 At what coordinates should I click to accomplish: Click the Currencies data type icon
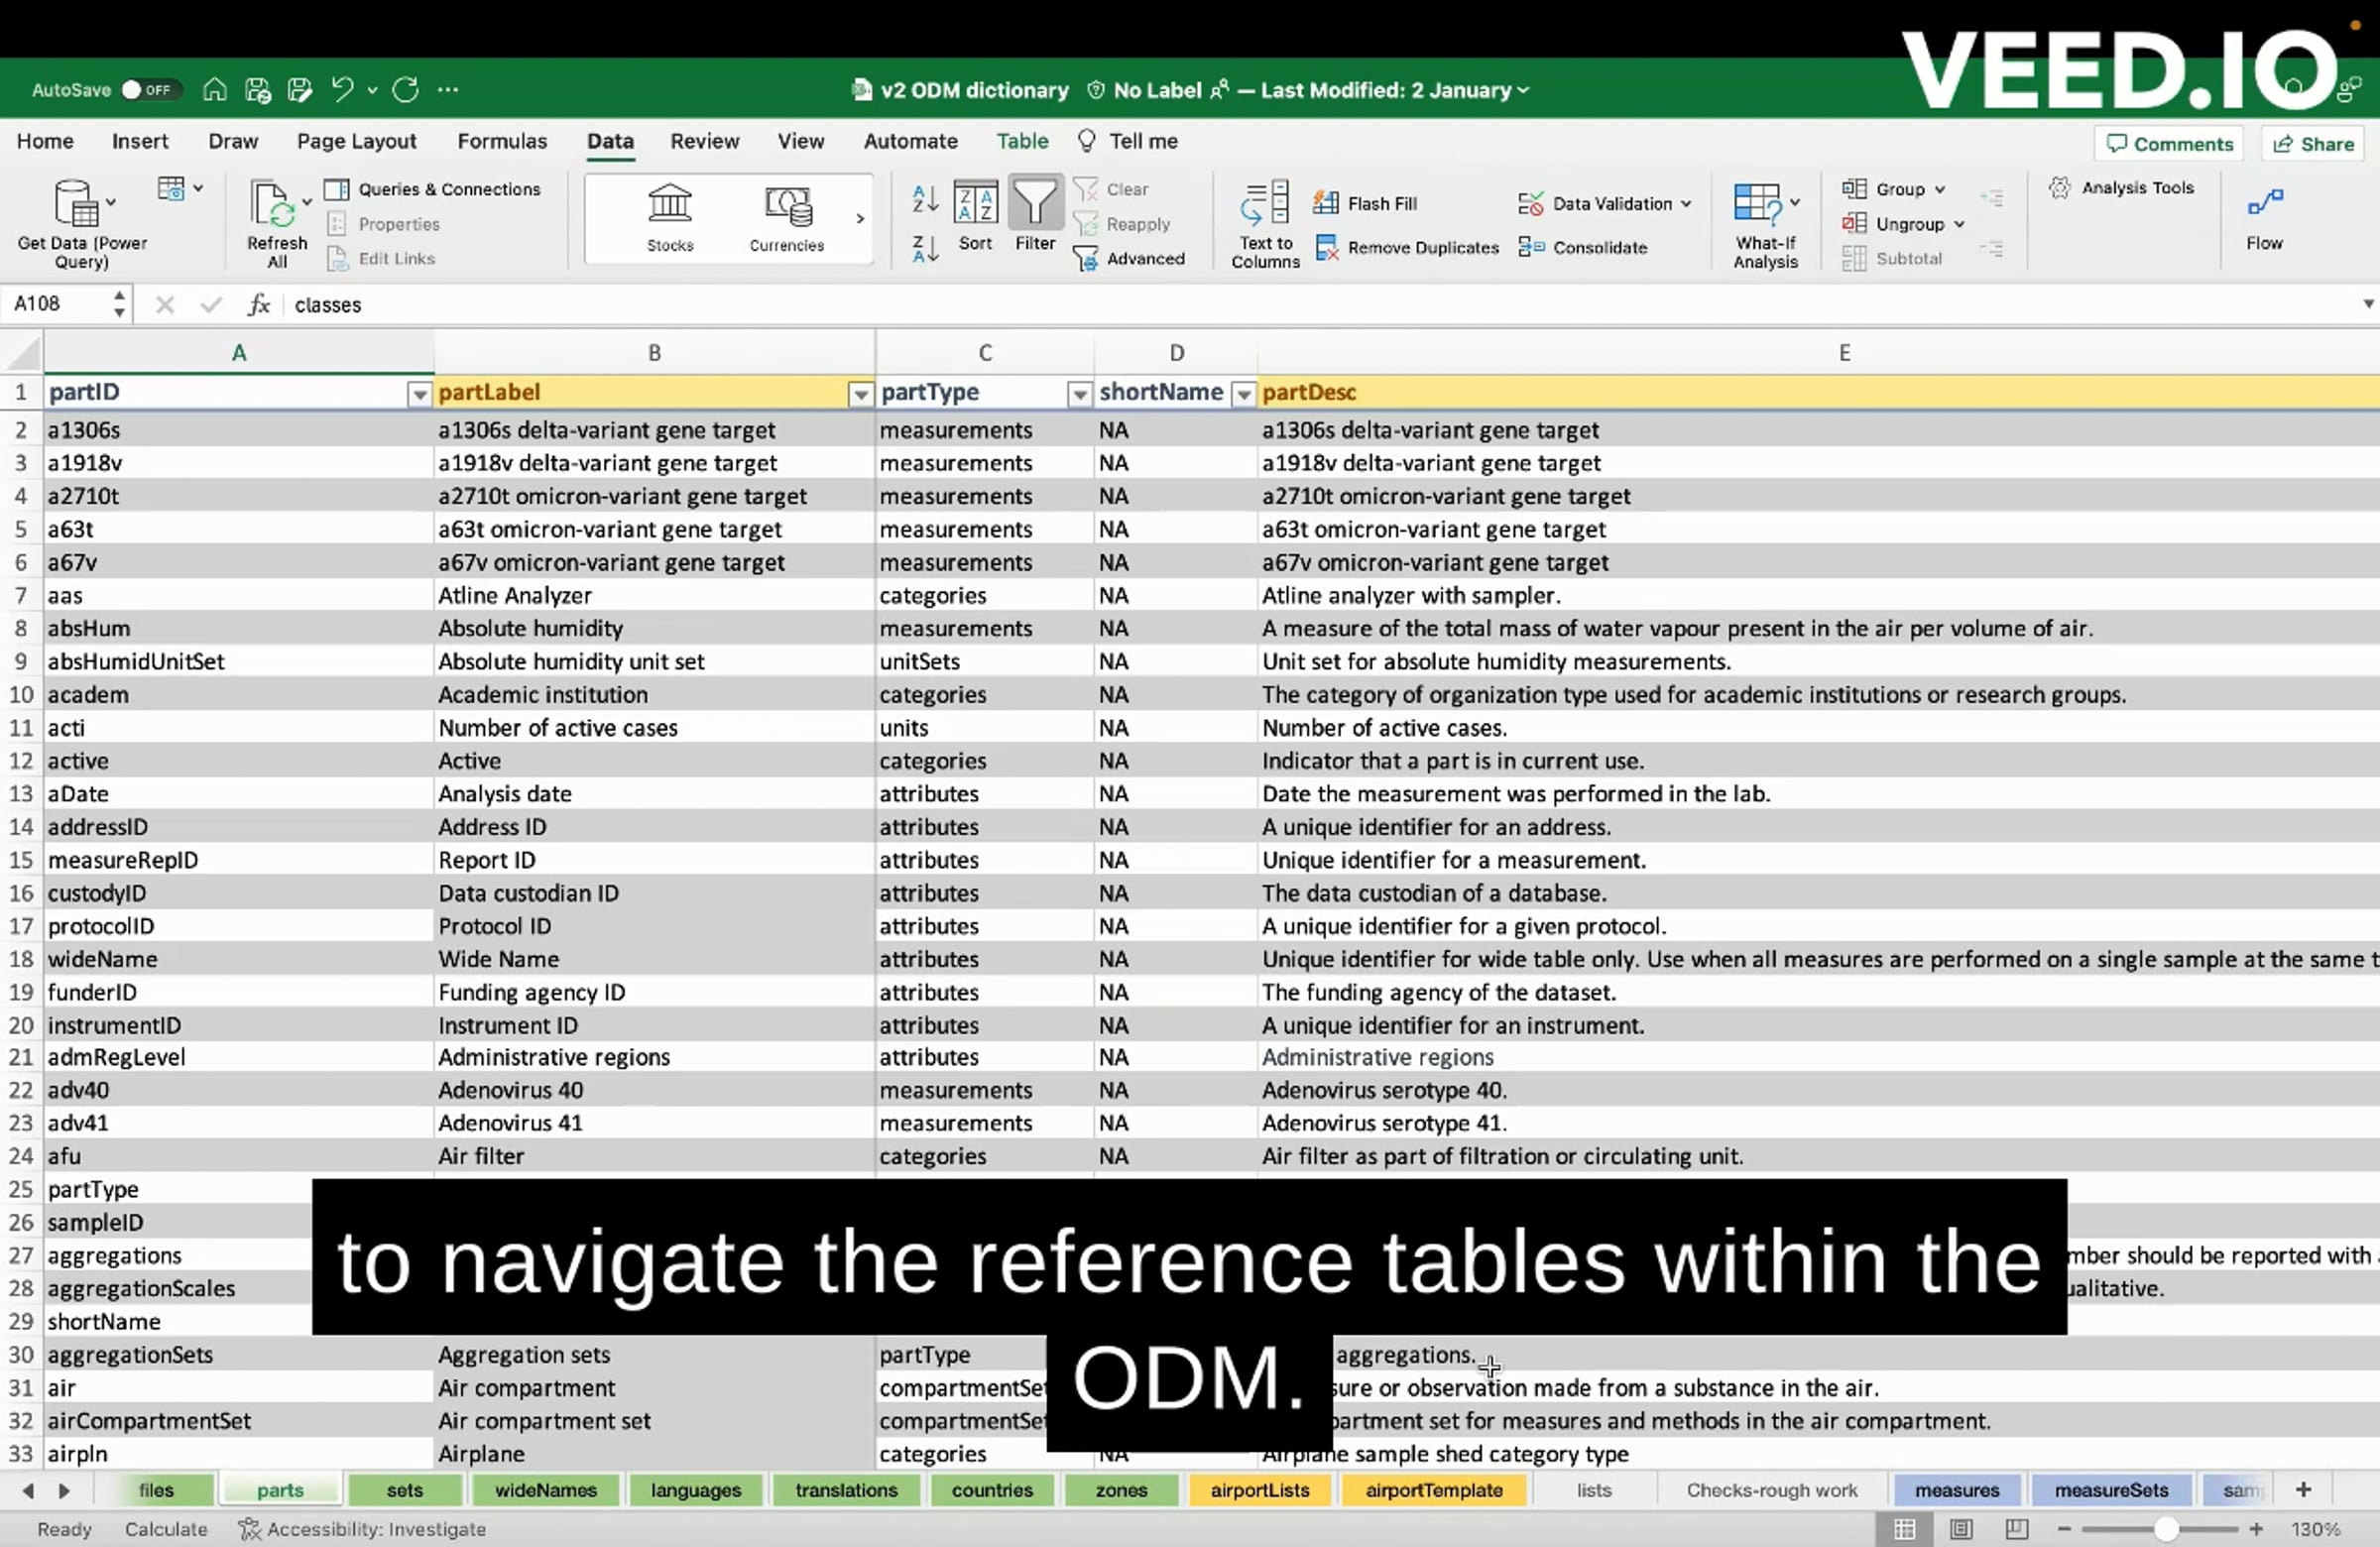point(787,206)
